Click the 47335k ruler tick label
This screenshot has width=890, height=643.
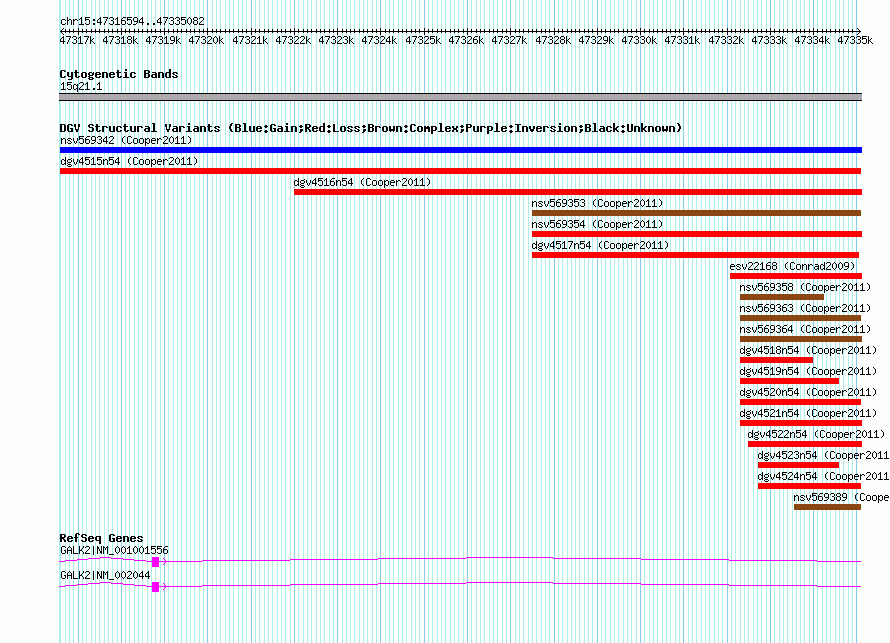click(855, 40)
